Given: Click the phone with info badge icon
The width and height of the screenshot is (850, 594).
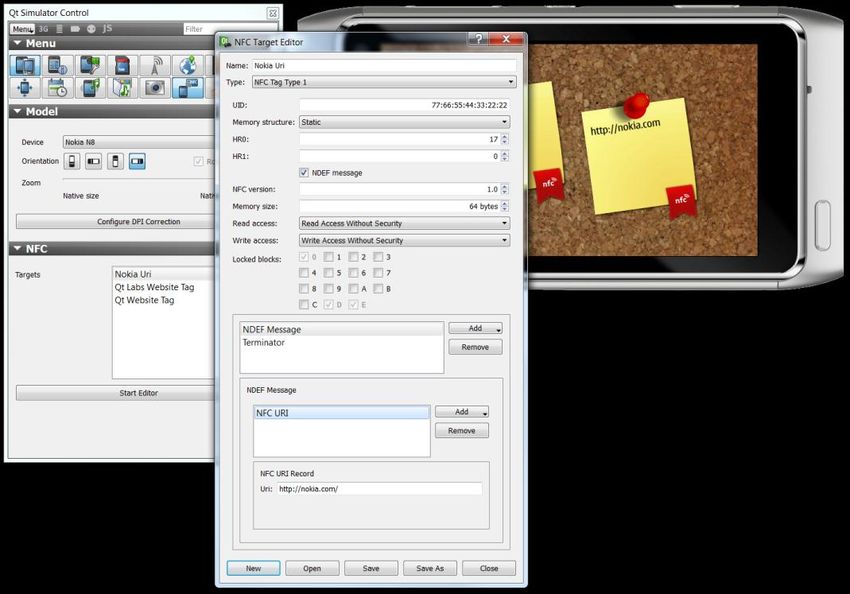Looking at the screenshot, I should pyautogui.click(x=57, y=66).
